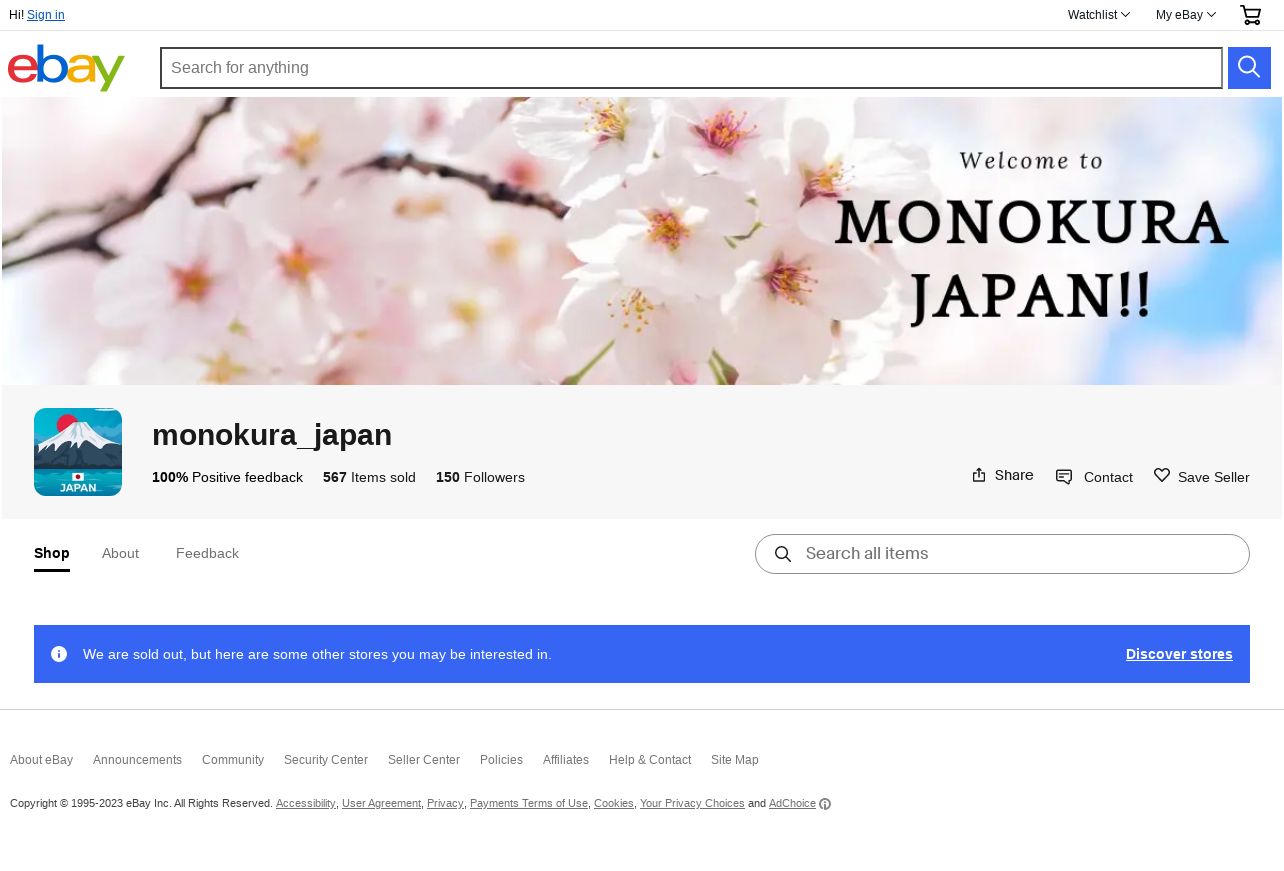Click the Save Seller heart icon

(x=1162, y=476)
